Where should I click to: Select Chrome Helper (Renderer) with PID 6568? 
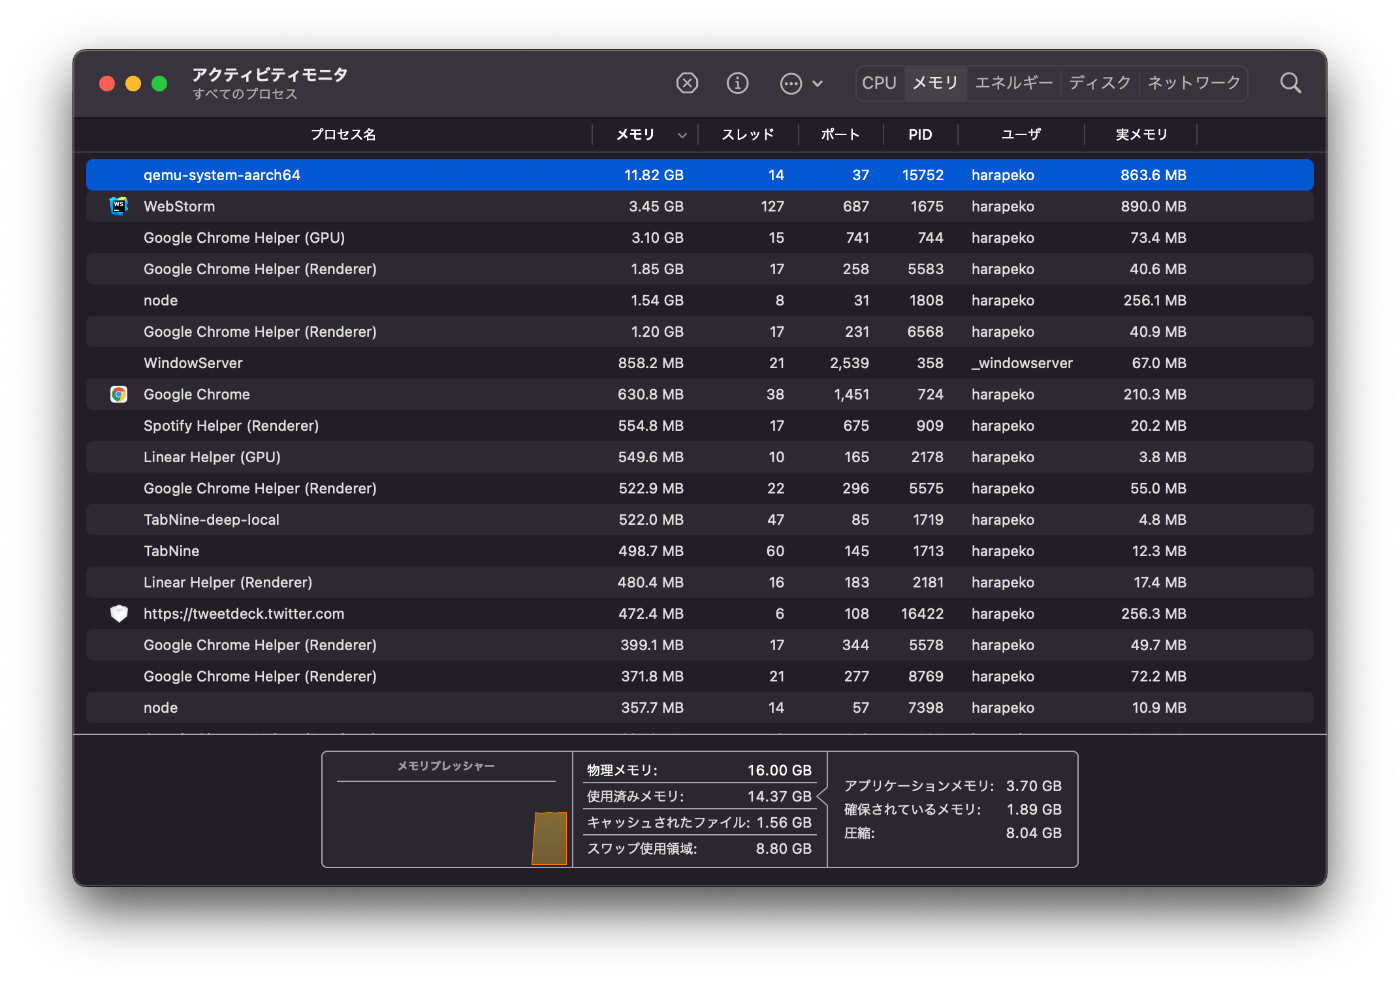(x=700, y=332)
